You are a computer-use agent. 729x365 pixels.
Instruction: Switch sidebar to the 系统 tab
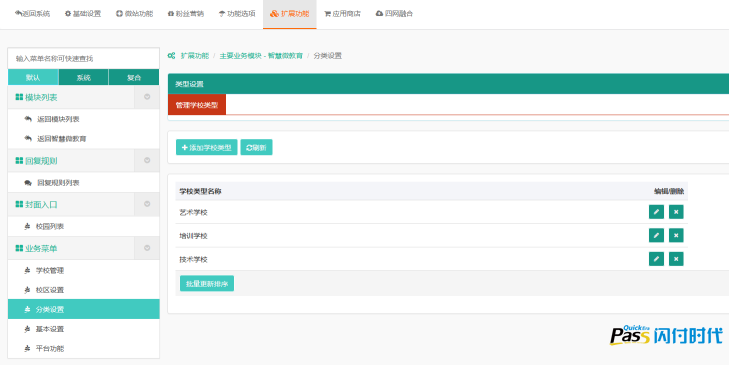click(84, 78)
